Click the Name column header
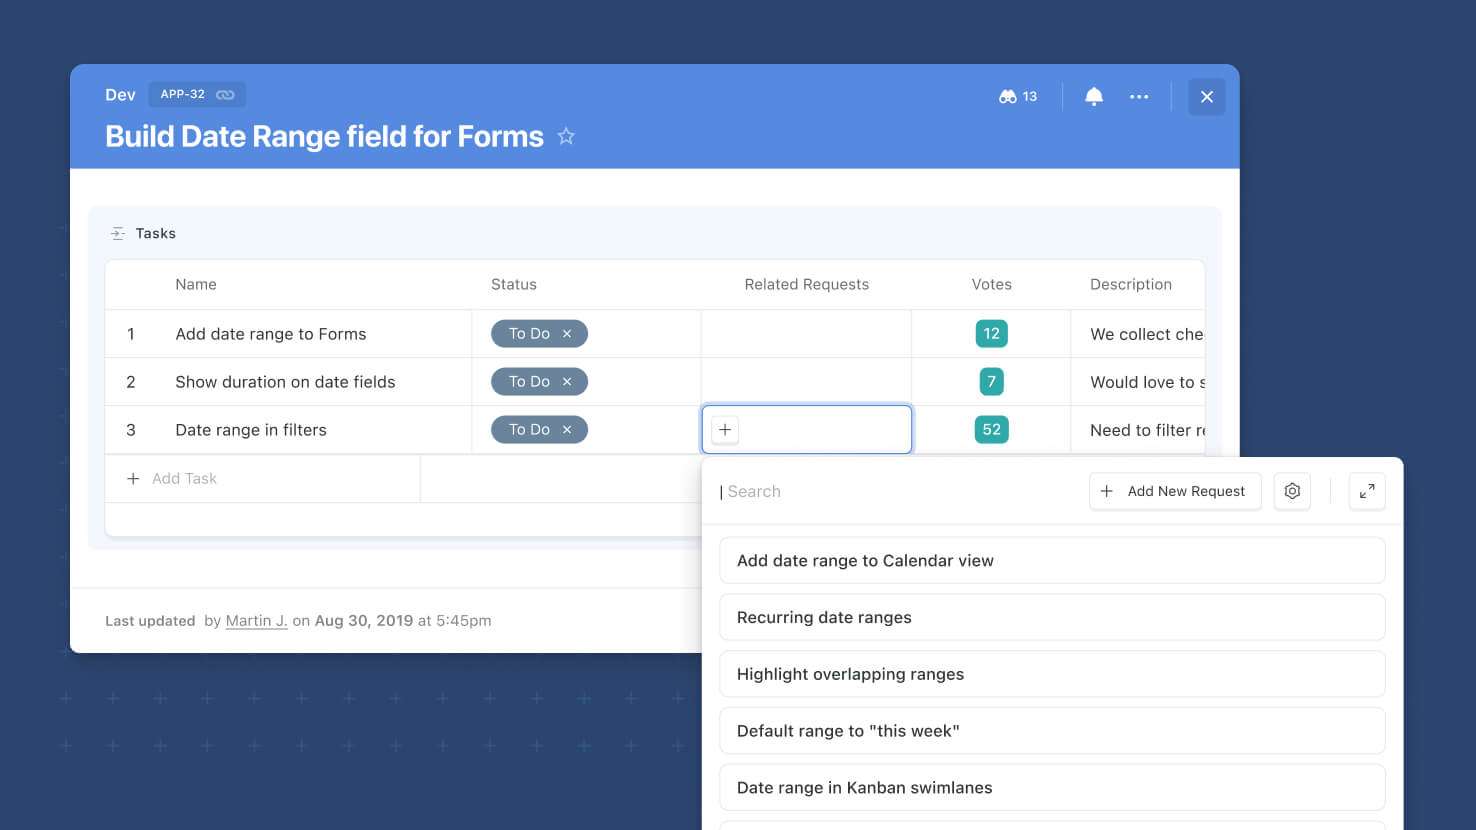This screenshot has width=1476, height=830. pyautogui.click(x=196, y=285)
